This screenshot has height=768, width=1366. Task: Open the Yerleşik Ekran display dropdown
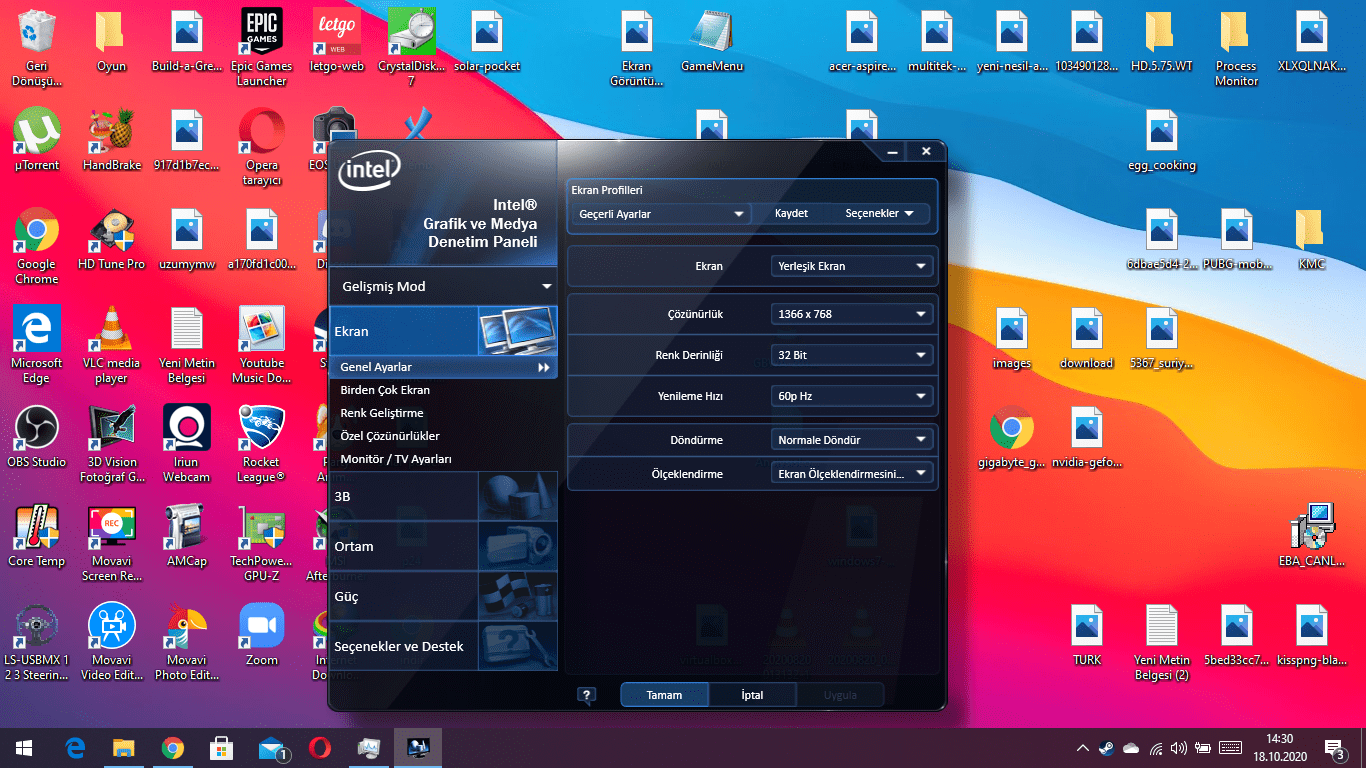852,266
